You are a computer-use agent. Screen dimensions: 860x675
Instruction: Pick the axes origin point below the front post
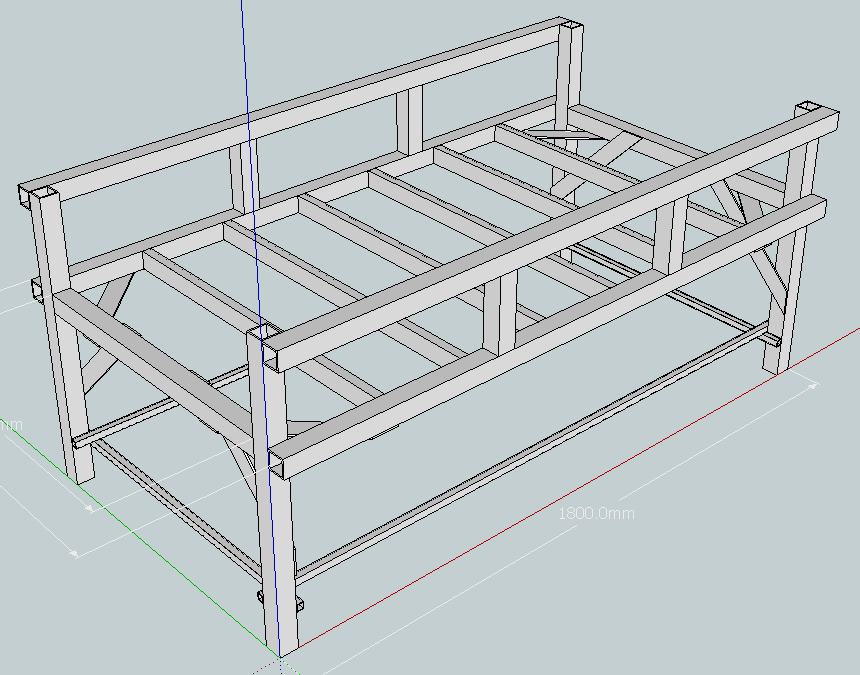coord(279,657)
